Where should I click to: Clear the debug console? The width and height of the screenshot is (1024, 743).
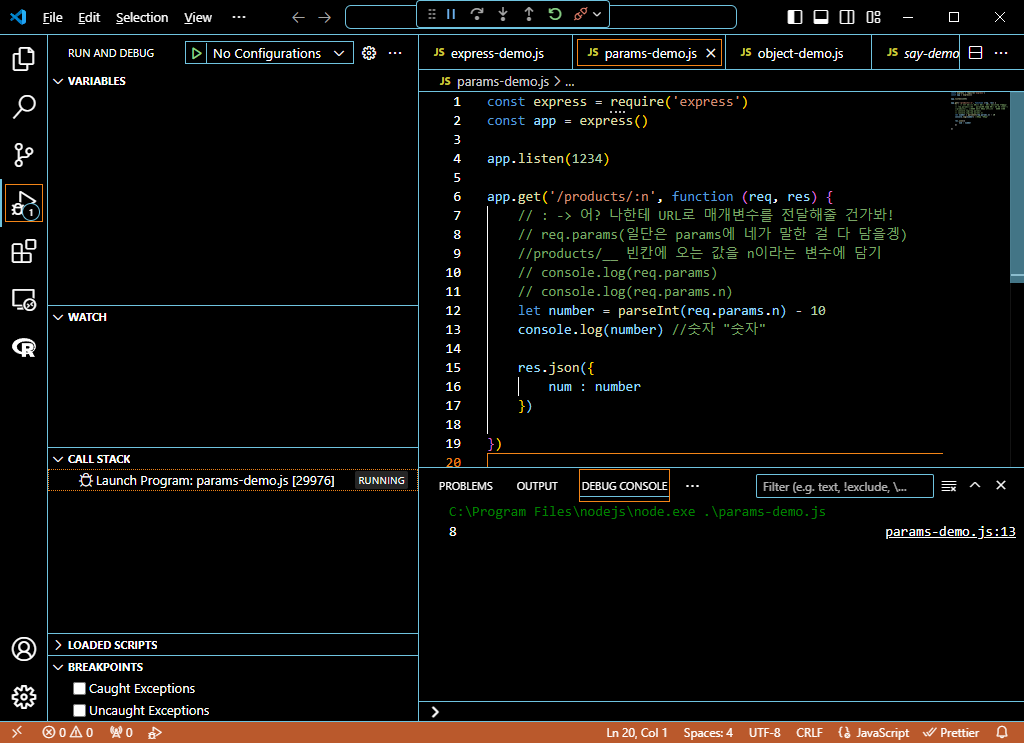pos(949,486)
